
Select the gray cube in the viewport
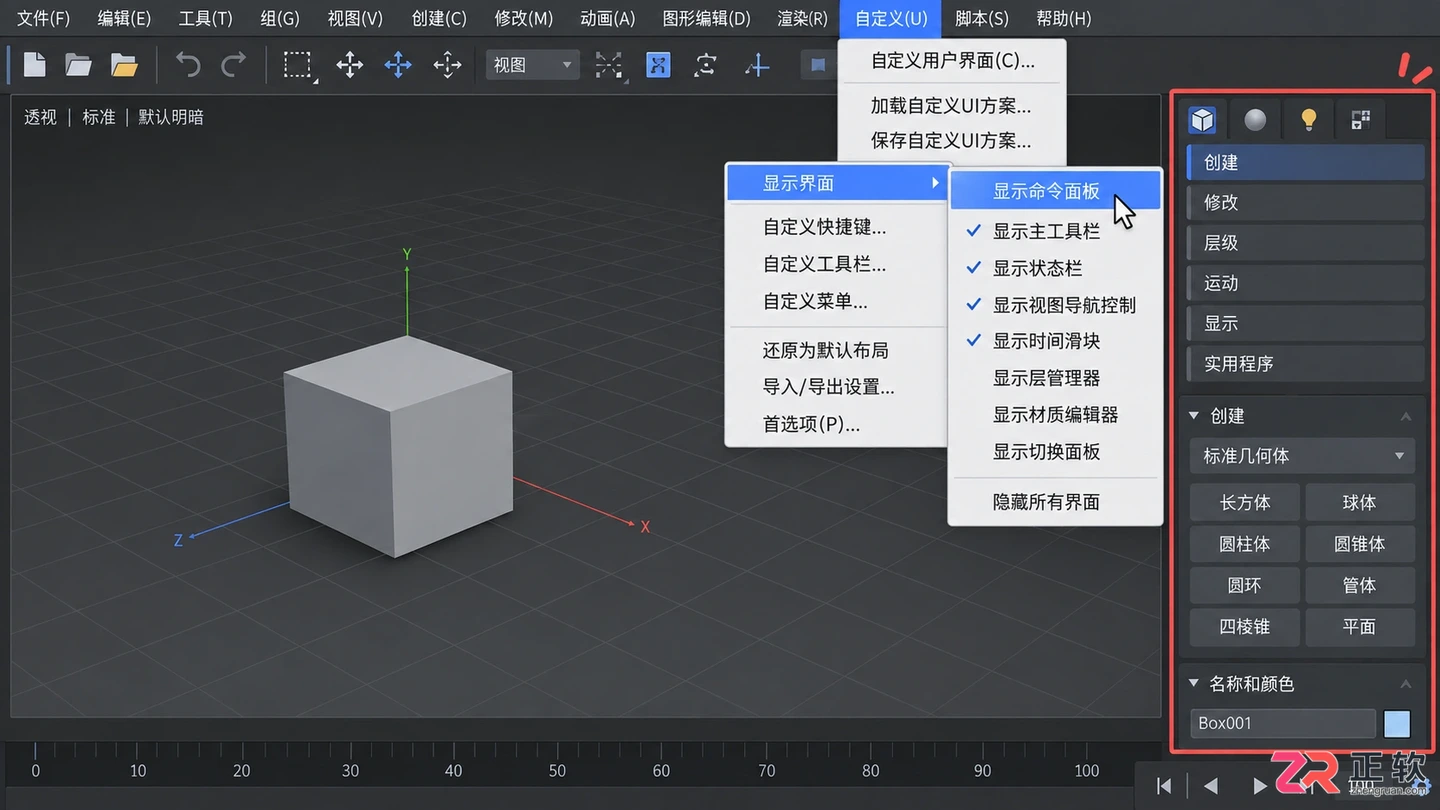coord(398,447)
